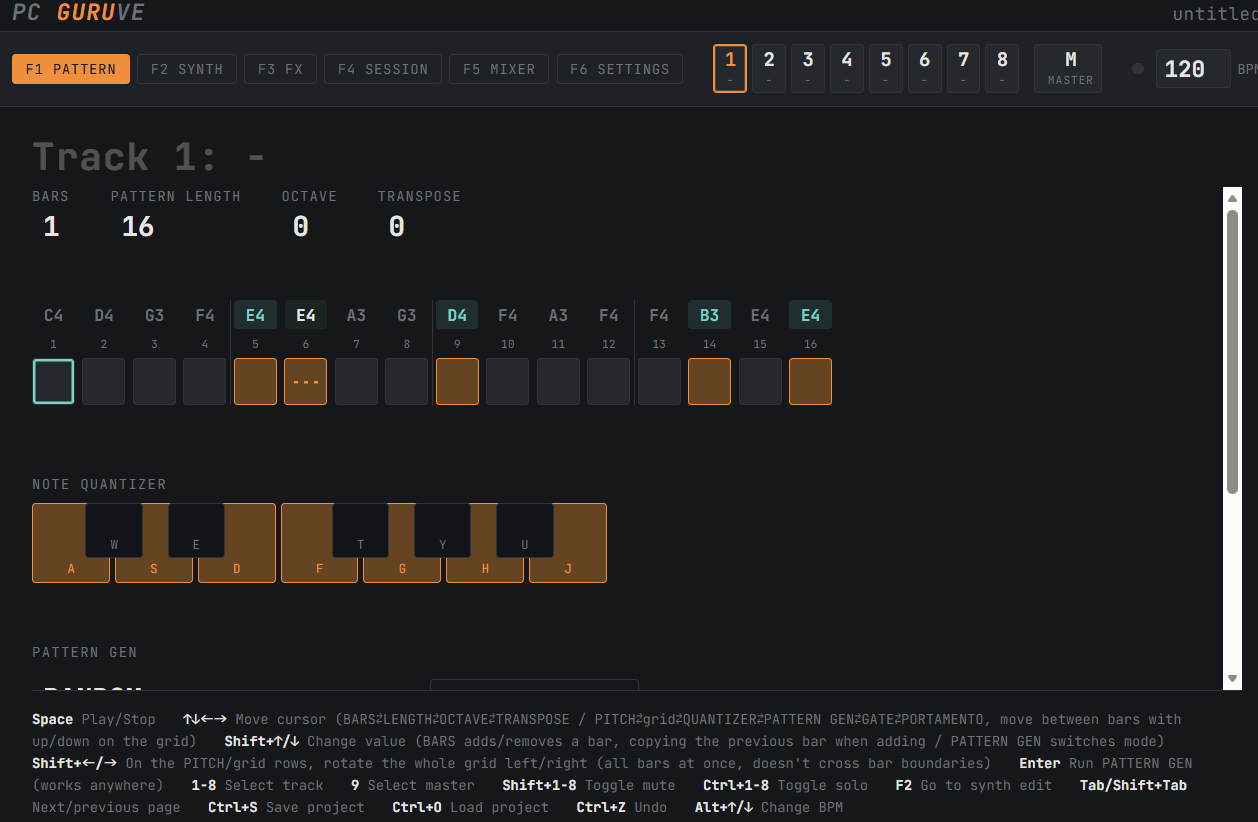1258x822 pixels.
Task: Go to the F4 SESSION tab
Action: [383, 69]
